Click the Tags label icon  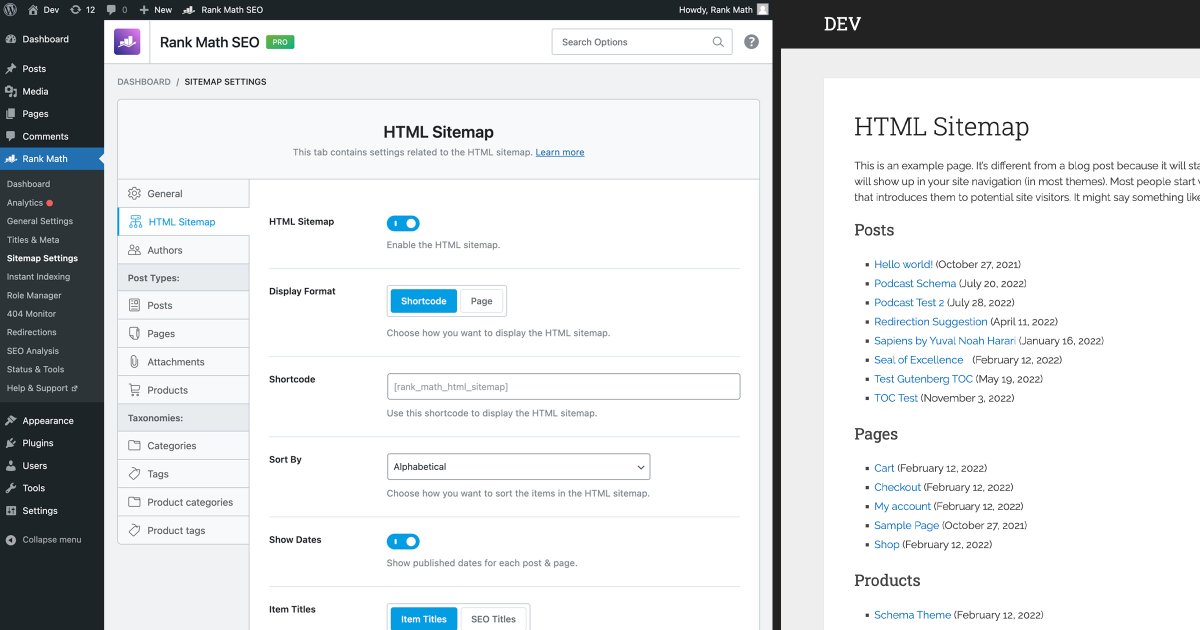tap(134, 474)
